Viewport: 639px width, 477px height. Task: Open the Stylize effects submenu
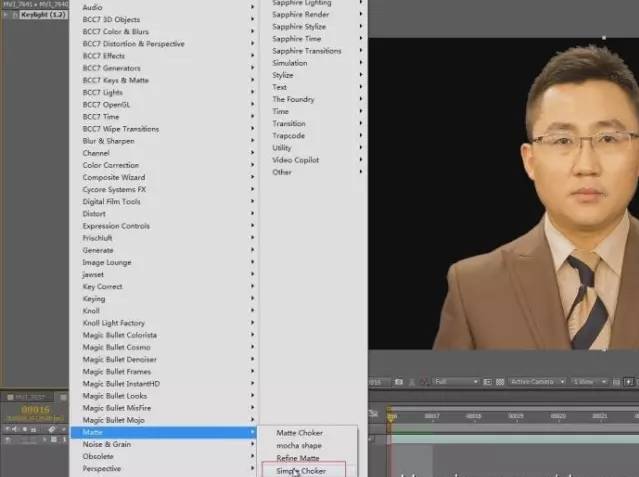point(314,75)
